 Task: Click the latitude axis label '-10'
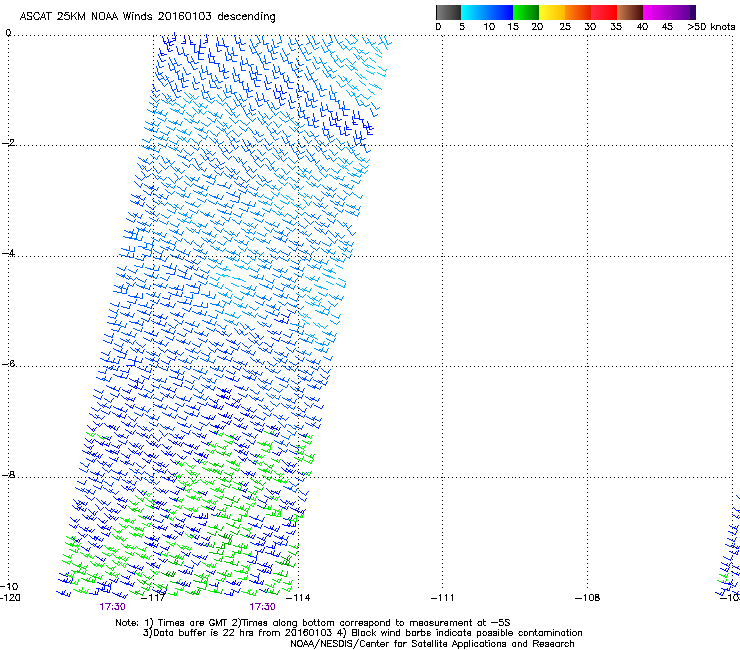pyautogui.click(x=9, y=586)
